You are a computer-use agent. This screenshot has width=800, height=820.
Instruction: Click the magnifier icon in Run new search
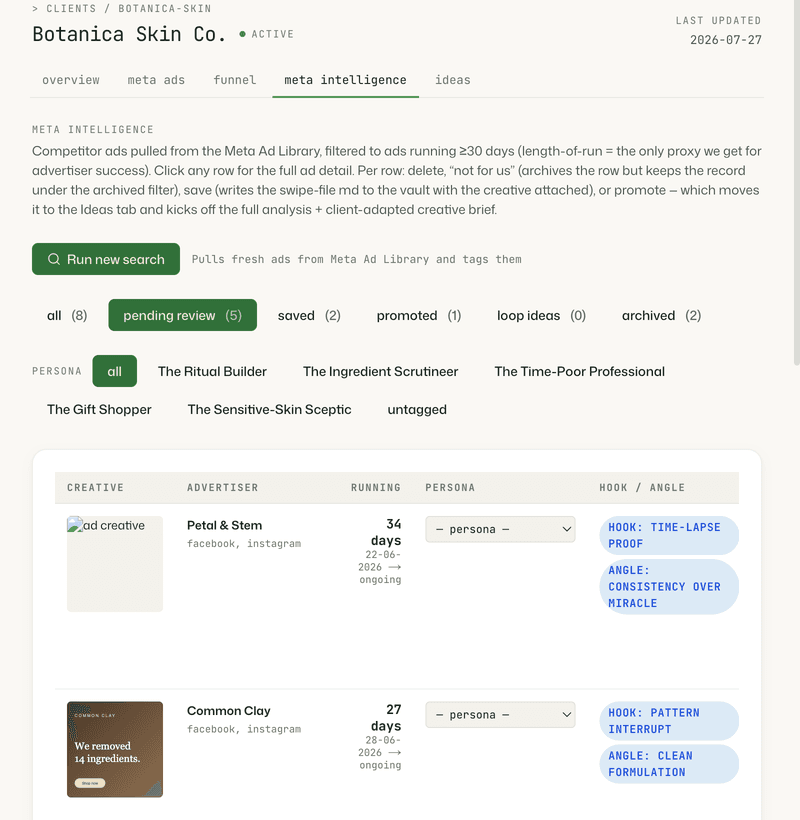click(x=54, y=259)
